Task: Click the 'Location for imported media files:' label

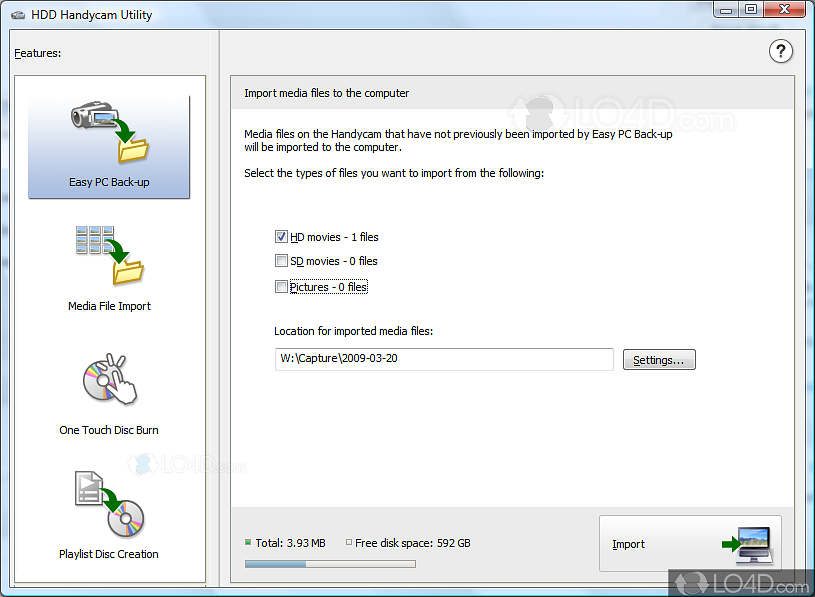Action: (x=353, y=331)
